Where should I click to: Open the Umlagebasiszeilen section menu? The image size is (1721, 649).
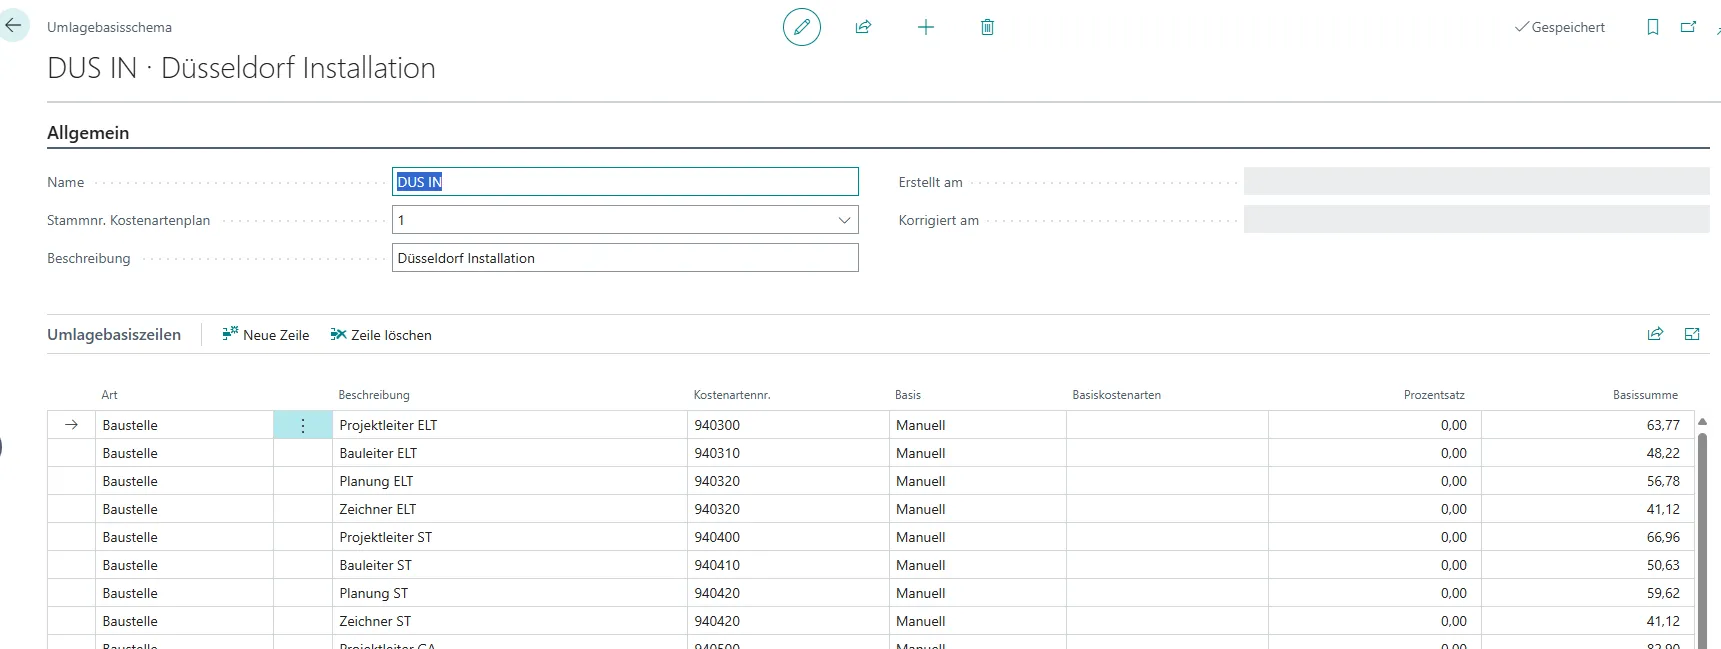pyautogui.click(x=114, y=335)
